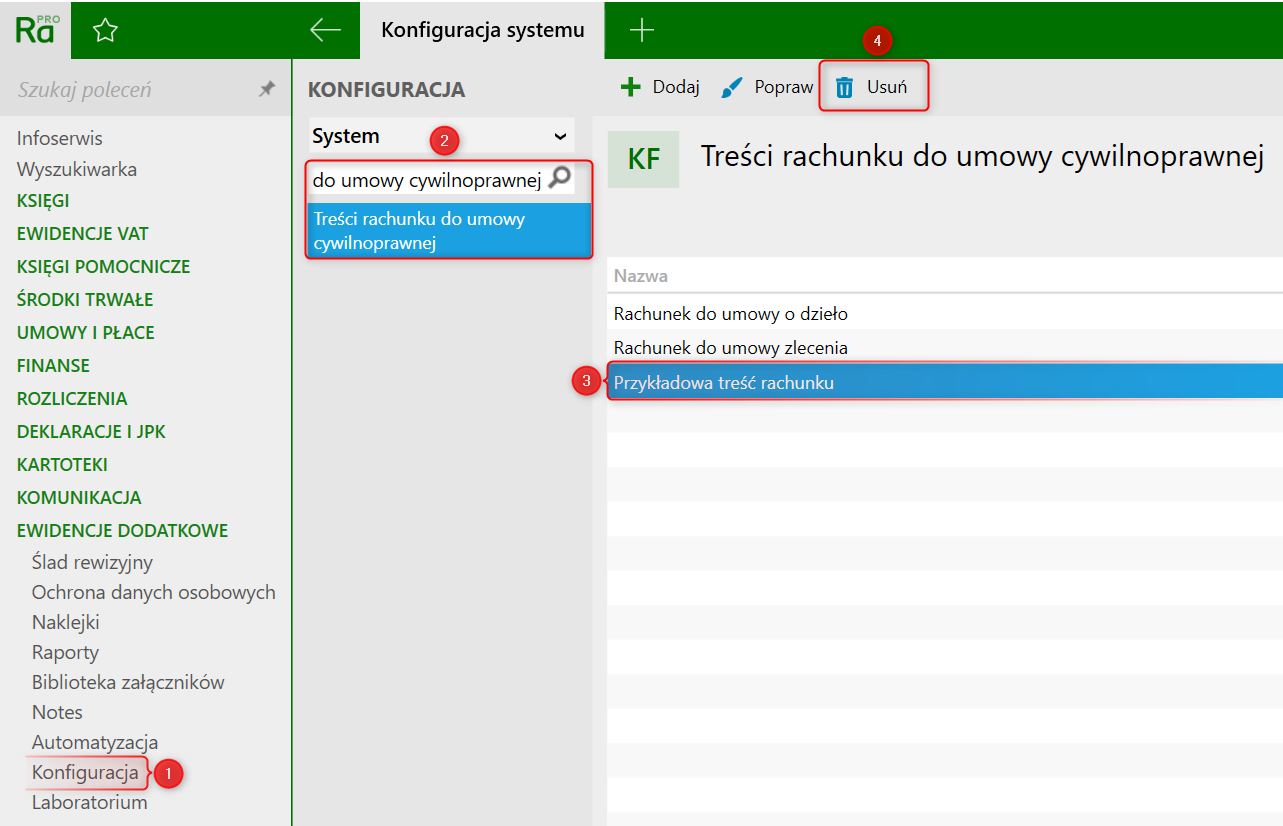Expand the DEKLARACJE I JPK section

pos(91,432)
